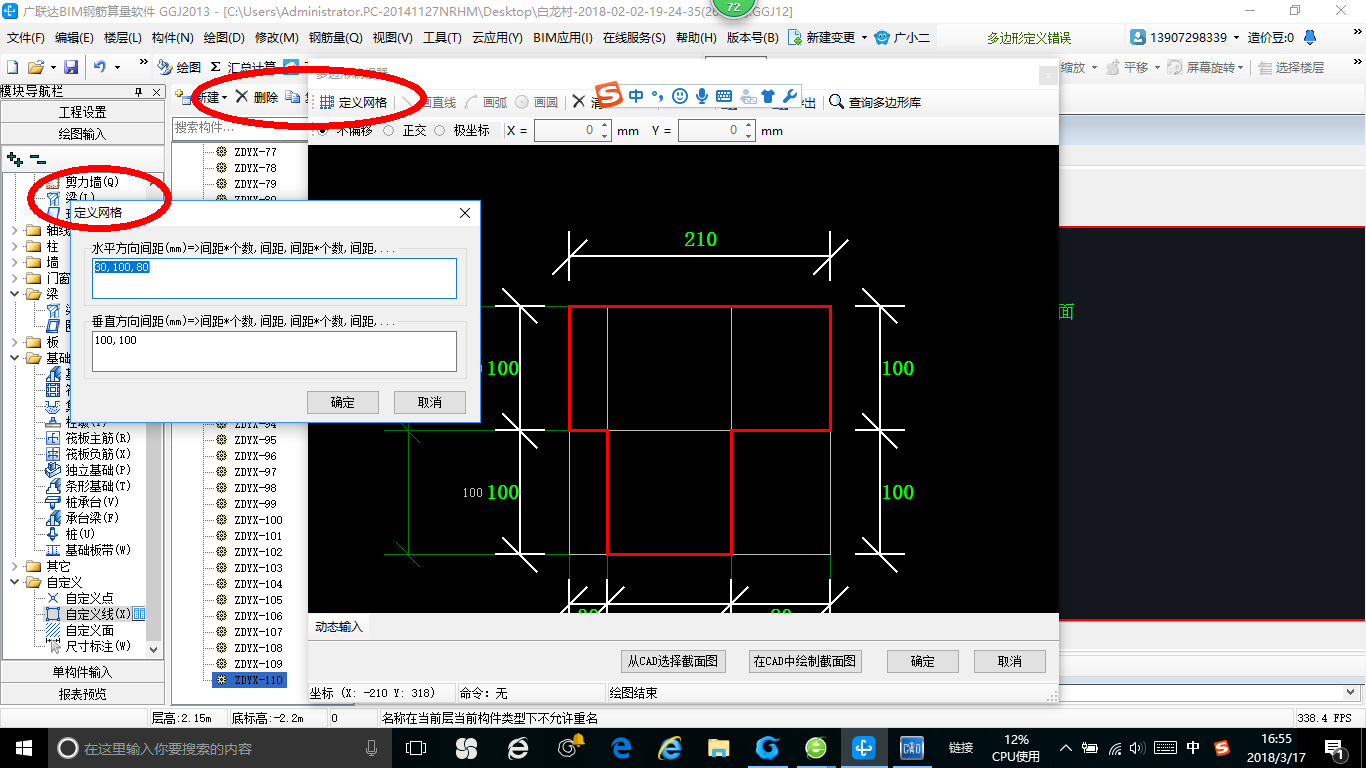
Task: Select 正交 radio option
Action: point(405,131)
